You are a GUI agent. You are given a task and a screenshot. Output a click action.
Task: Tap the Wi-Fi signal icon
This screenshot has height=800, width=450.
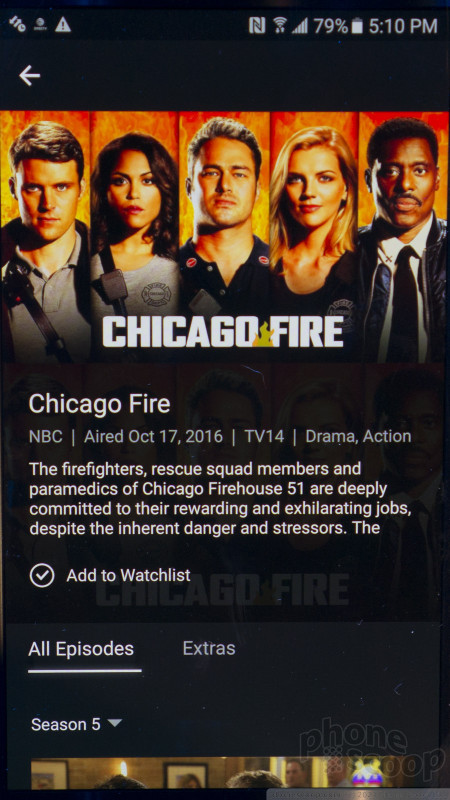[280, 25]
